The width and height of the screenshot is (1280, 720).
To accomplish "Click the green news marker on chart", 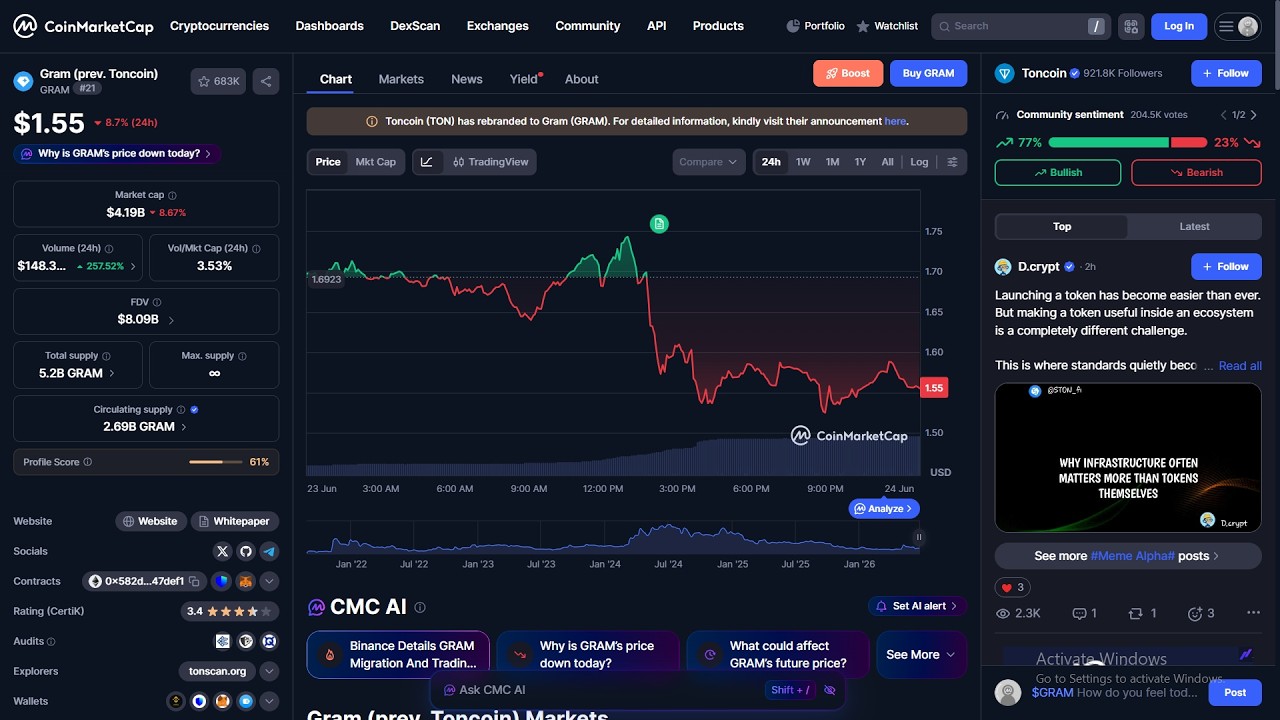I will point(658,224).
